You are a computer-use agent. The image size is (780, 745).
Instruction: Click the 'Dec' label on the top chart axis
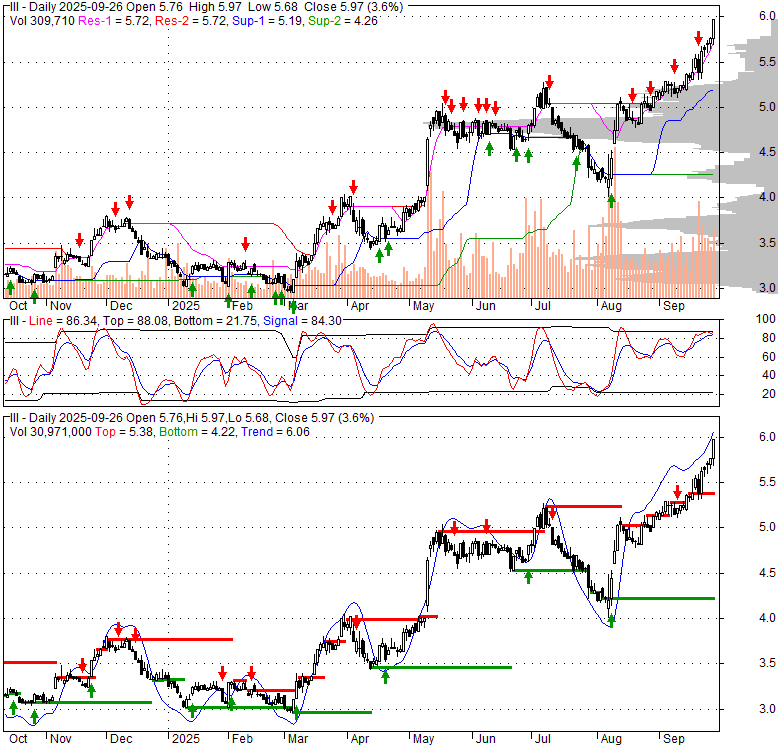tap(121, 306)
